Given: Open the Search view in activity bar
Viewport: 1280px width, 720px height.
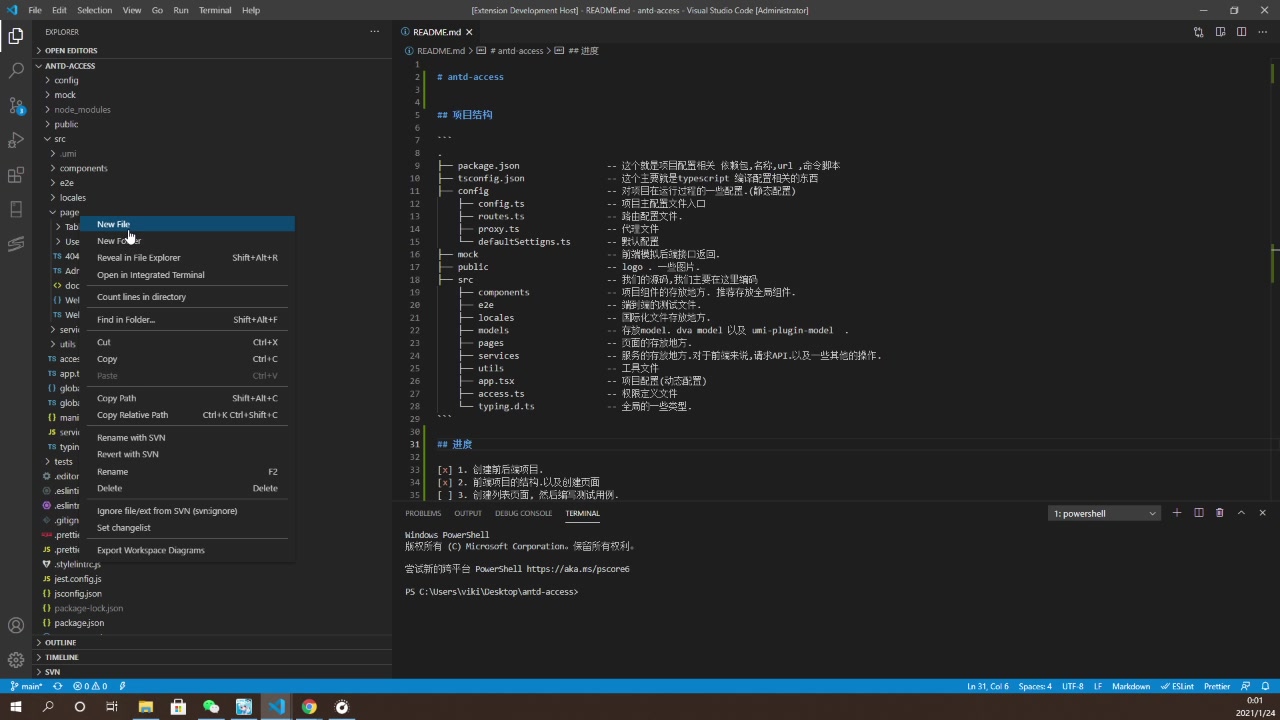Looking at the screenshot, I should (x=16, y=71).
